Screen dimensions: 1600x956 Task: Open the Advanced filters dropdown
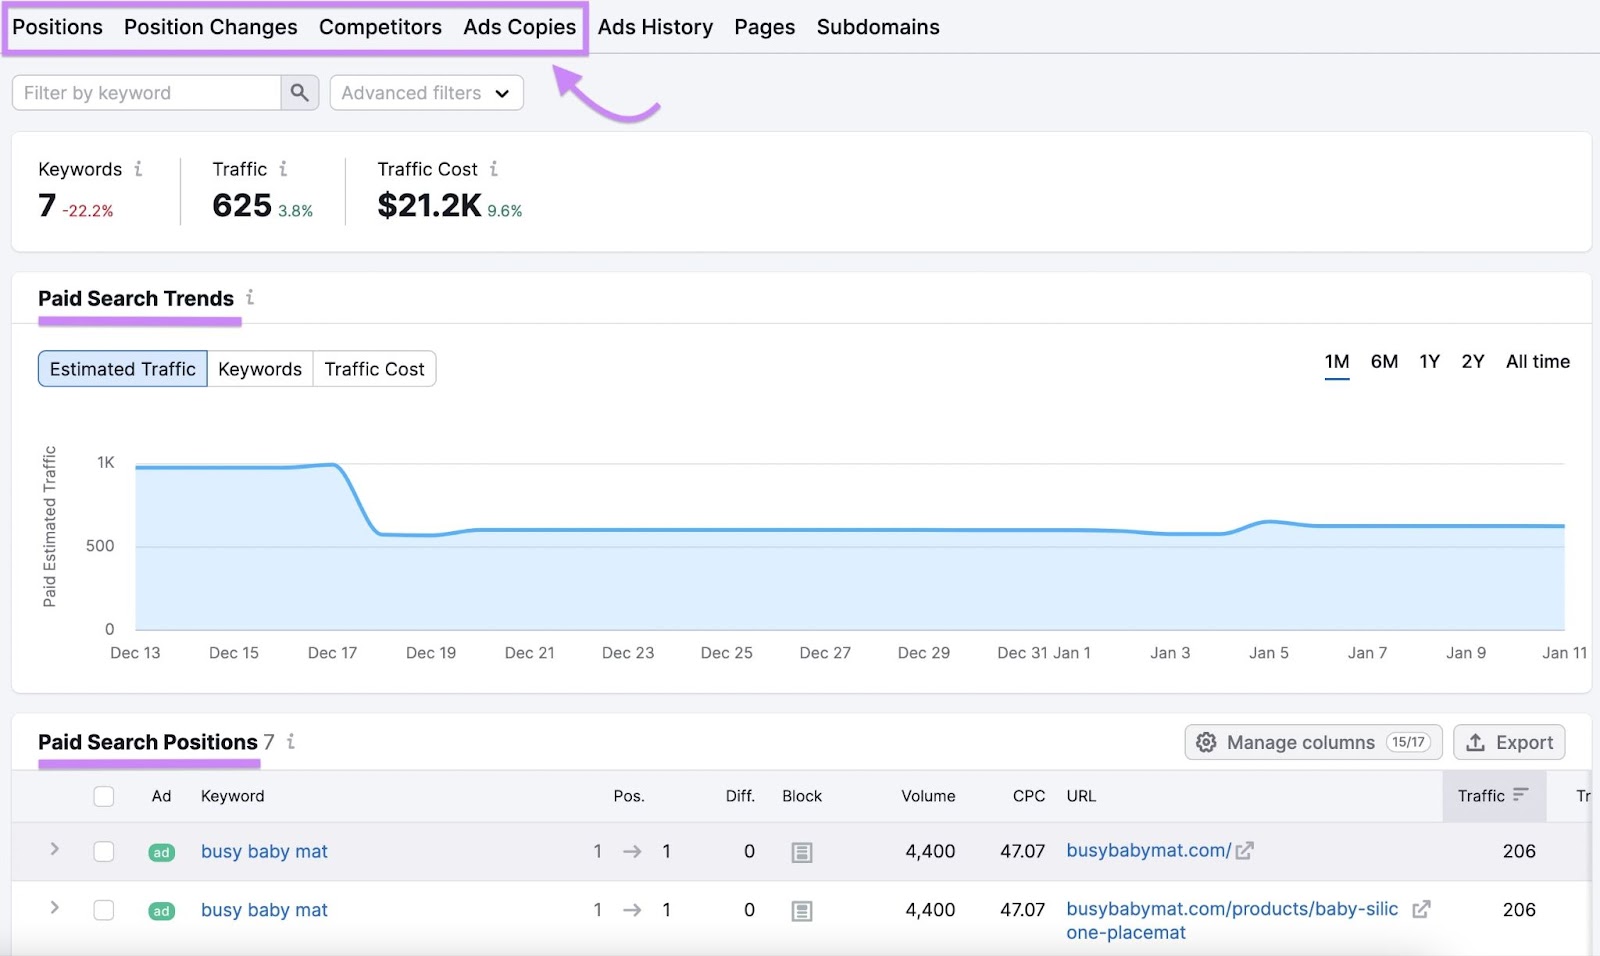click(425, 92)
